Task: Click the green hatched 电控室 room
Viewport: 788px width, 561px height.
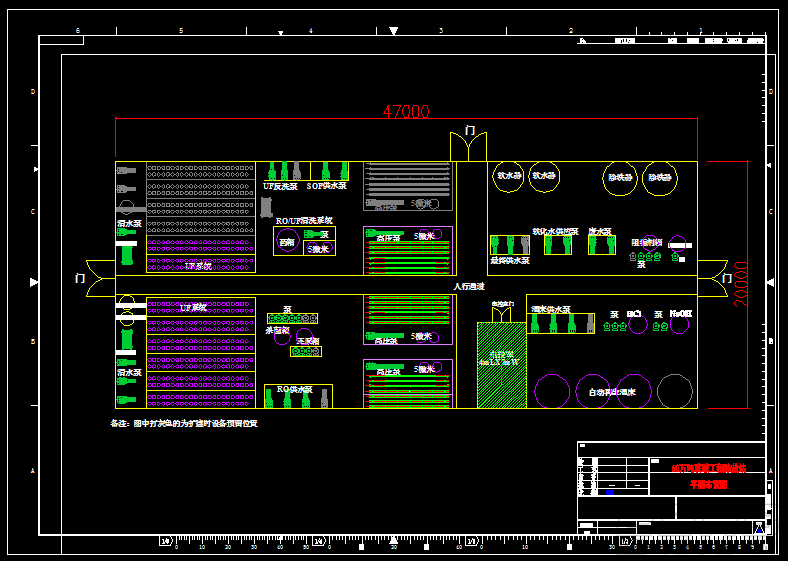Action: coord(502,365)
